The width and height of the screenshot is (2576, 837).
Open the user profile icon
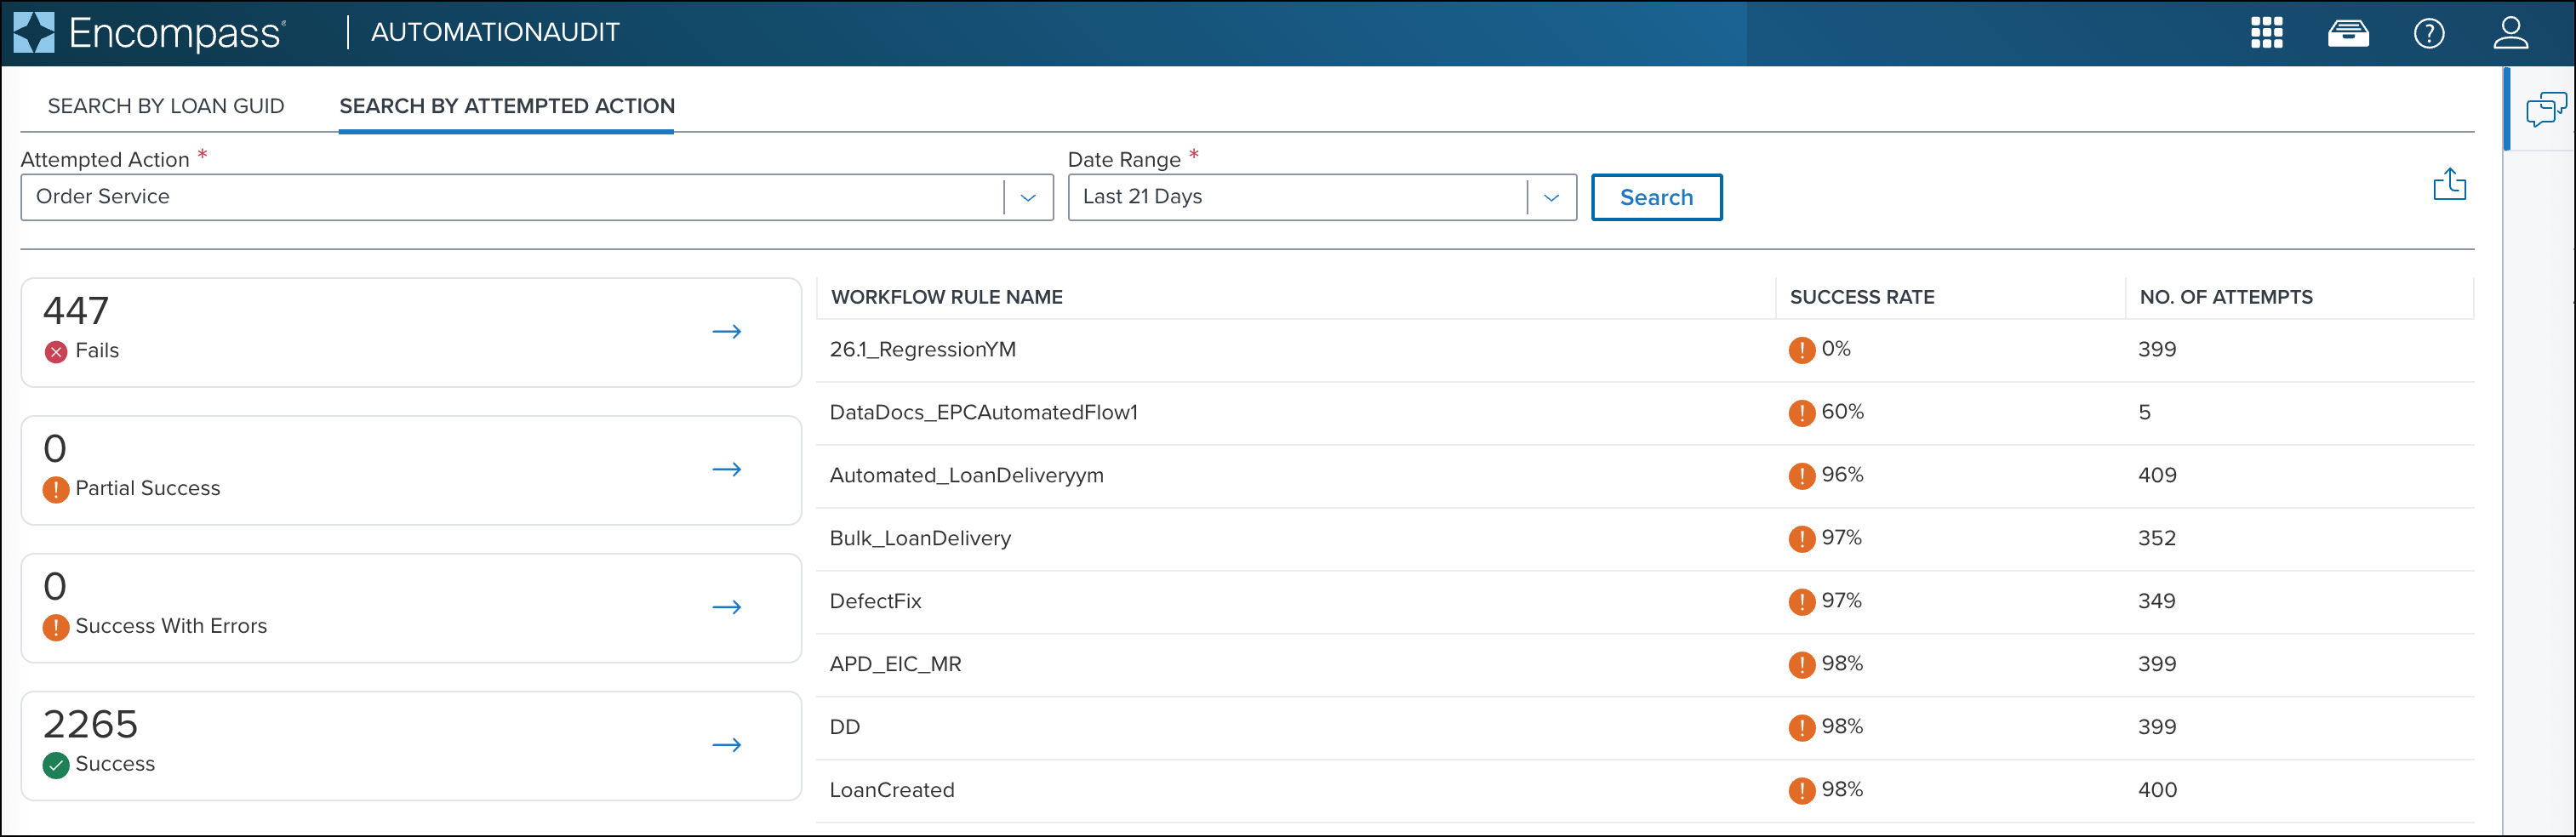2510,33
